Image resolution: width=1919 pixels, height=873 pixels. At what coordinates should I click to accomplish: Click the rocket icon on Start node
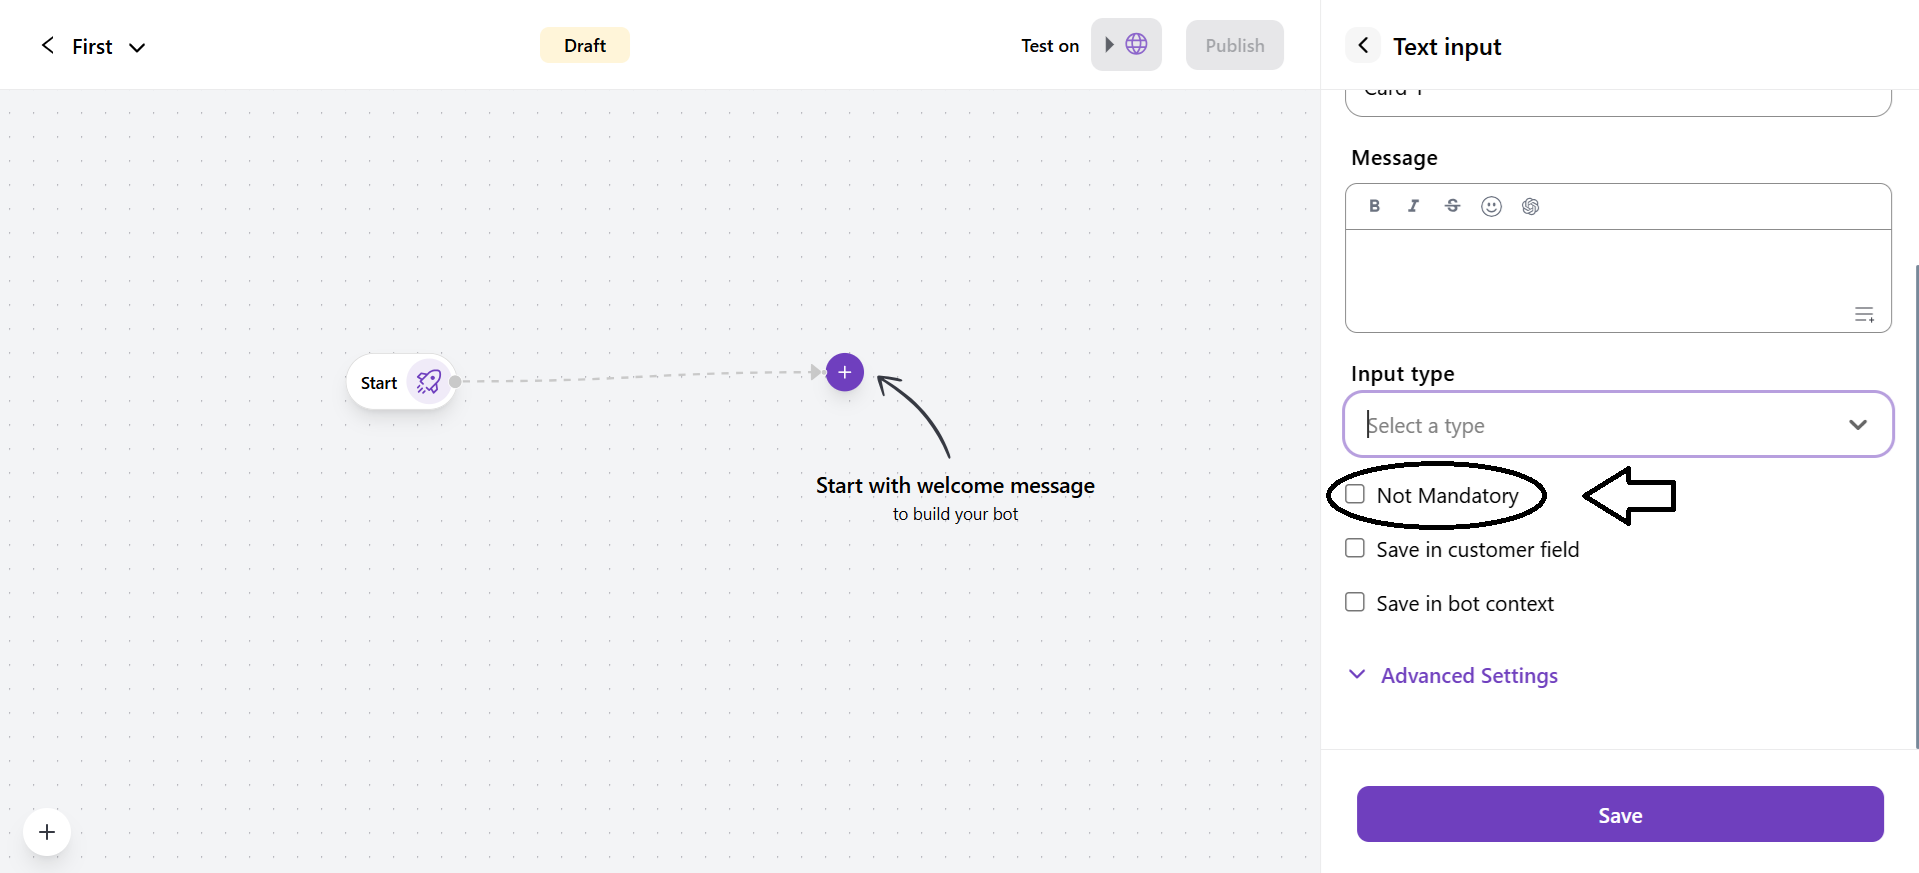click(x=429, y=382)
